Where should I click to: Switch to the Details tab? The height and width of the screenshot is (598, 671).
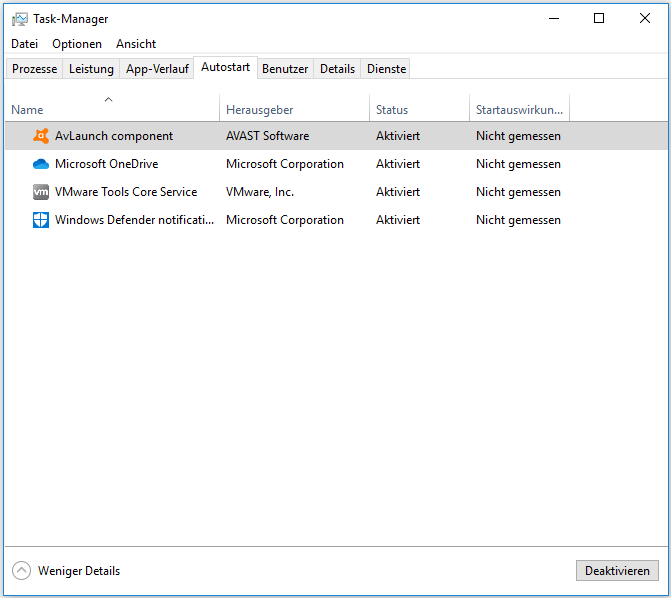point(337,69)
